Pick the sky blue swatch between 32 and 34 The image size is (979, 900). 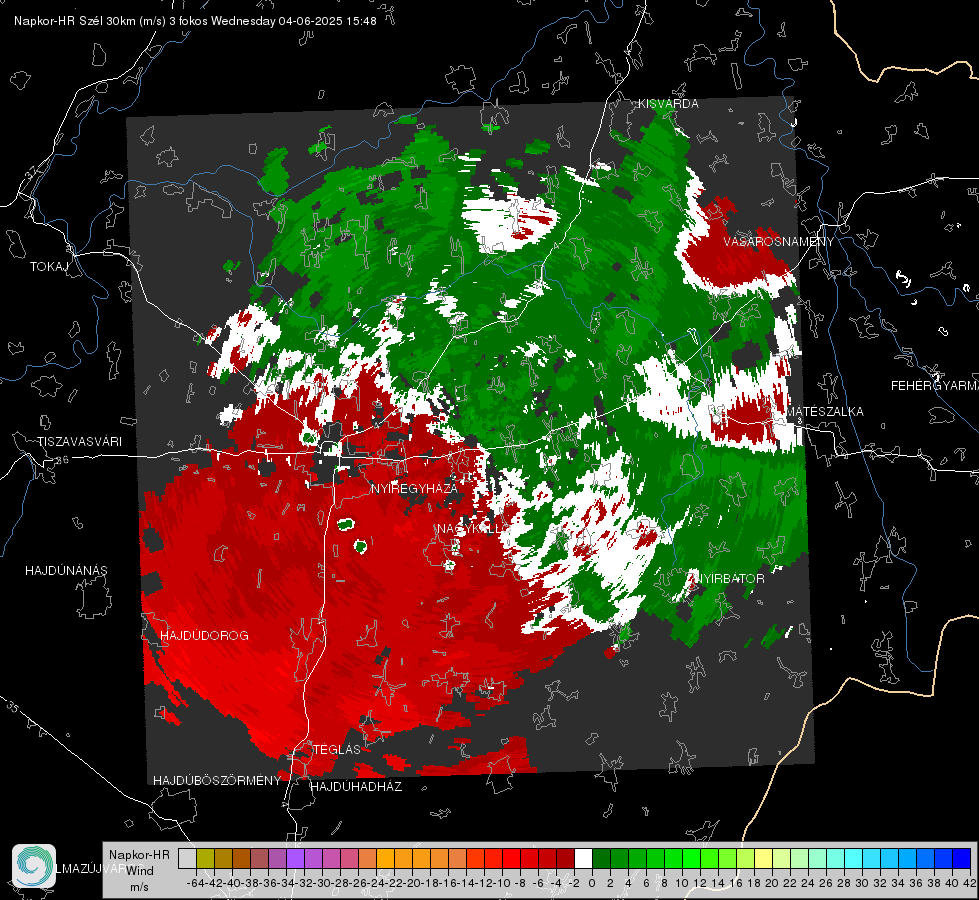[x=889, y=858]
